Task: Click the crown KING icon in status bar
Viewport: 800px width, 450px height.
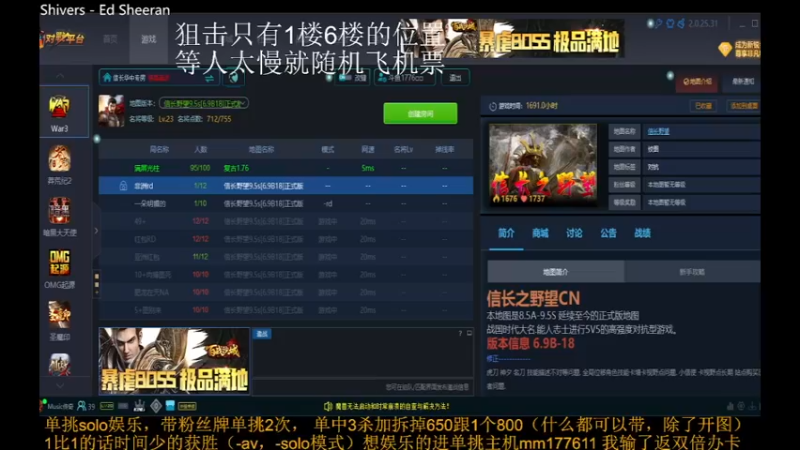Action: [139, 406]
